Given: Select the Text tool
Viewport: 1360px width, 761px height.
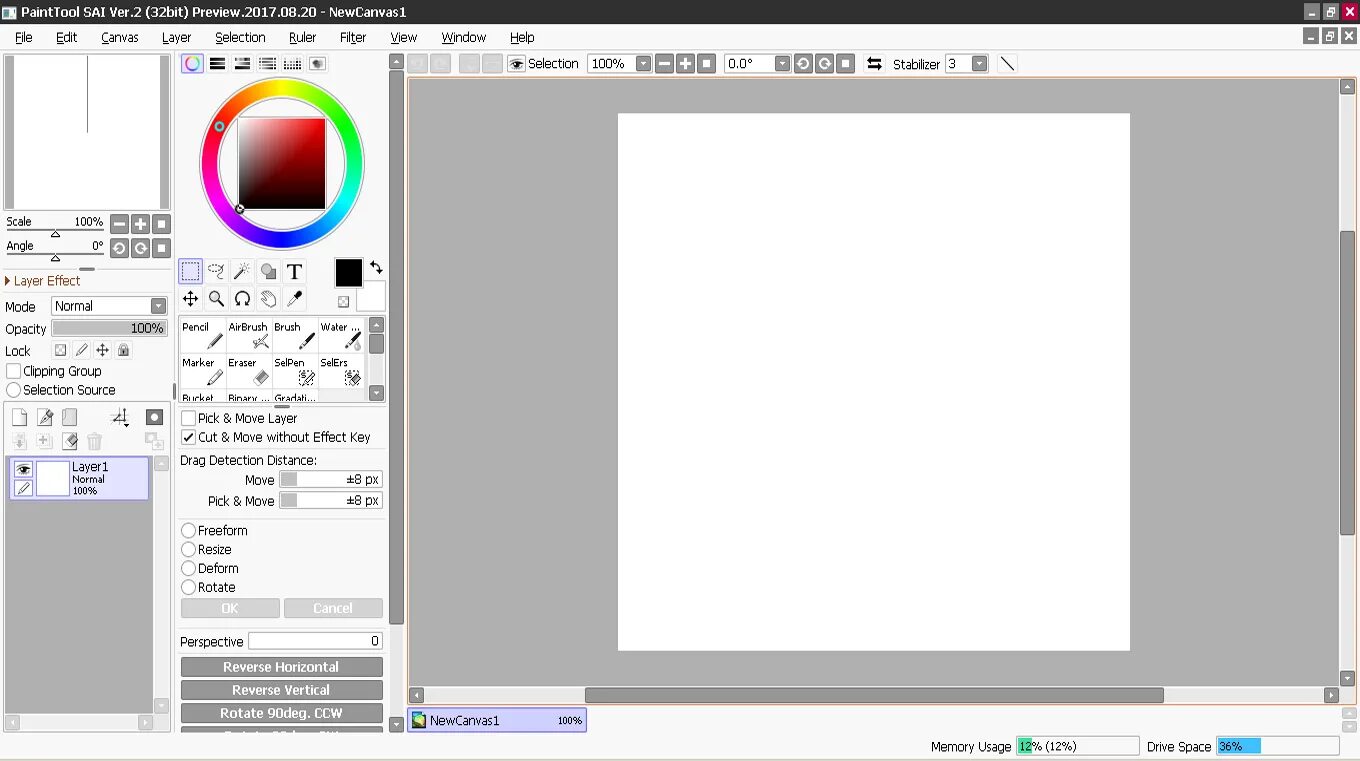Looking at the screenshot, I should coord(294,271).
